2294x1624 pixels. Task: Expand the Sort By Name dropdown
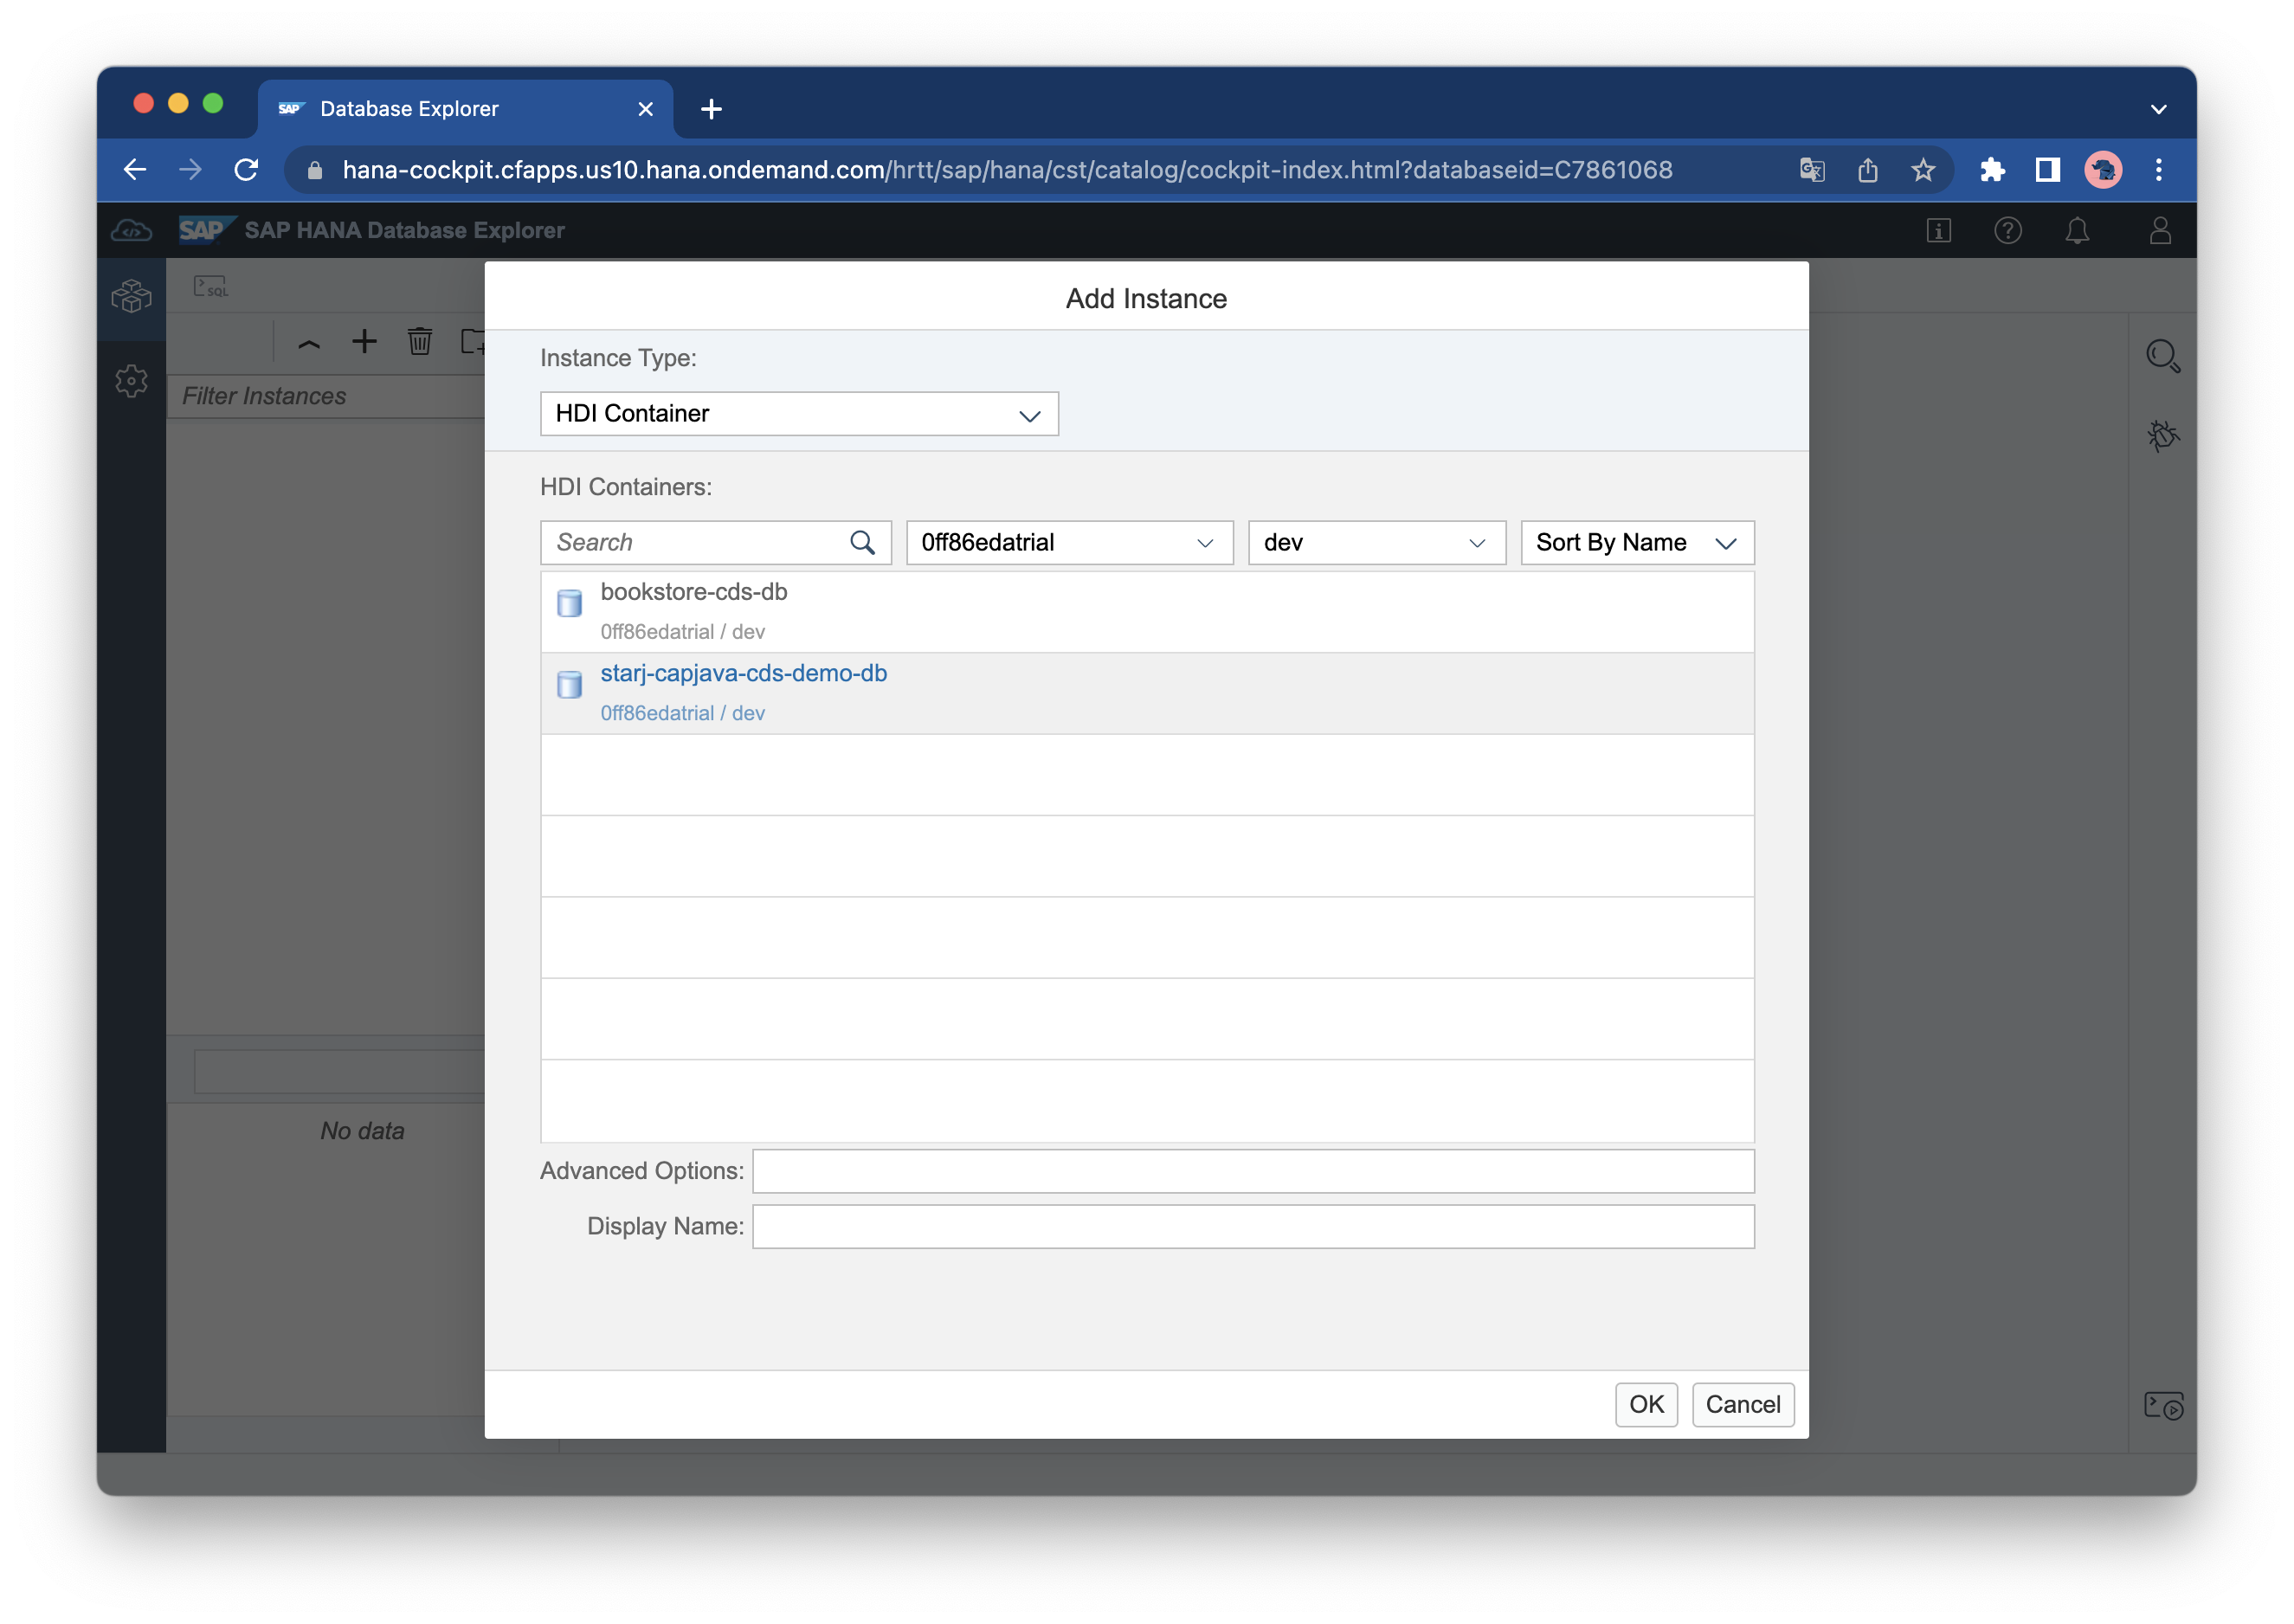1636,542
